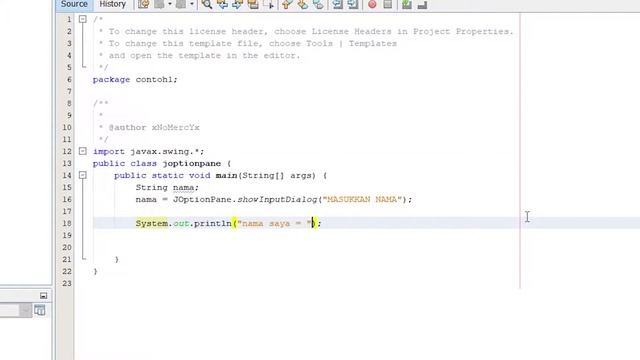The width and height of the screenshot is (640, 360).
Task: Click comment "and open the template in the editor."
Action: (204, 56)
